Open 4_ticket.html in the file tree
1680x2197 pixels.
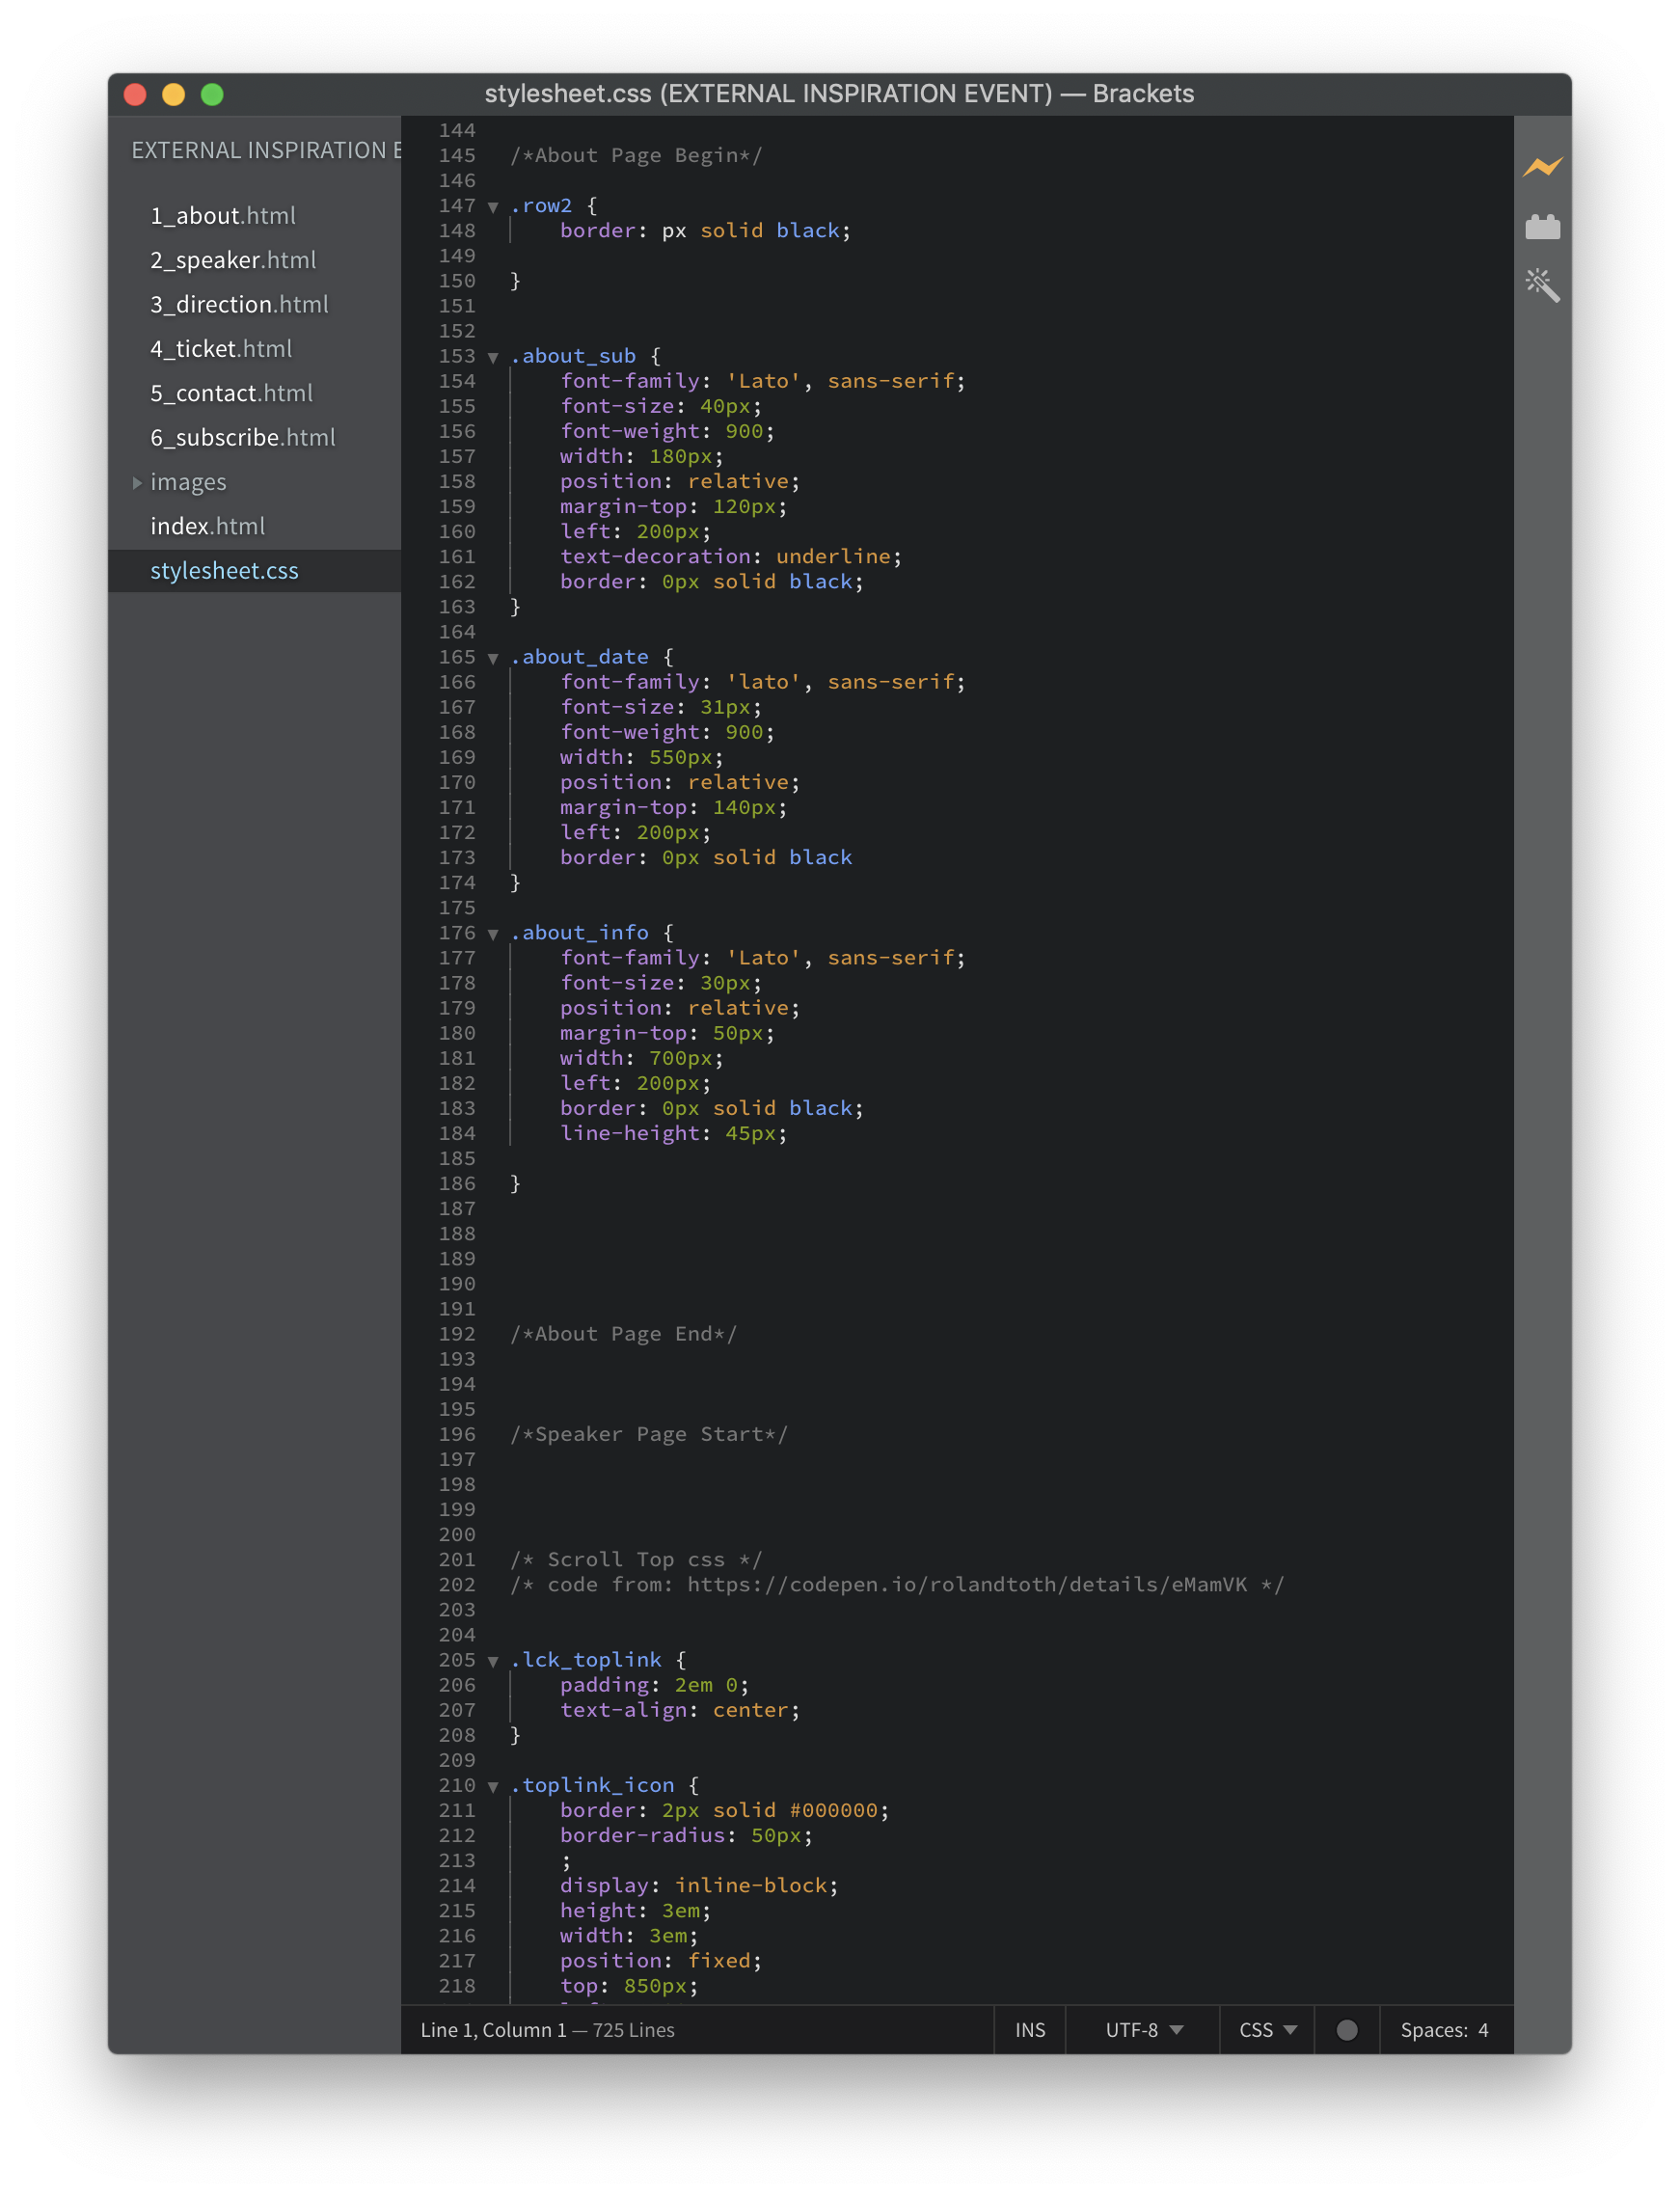[x=221, y=348]
